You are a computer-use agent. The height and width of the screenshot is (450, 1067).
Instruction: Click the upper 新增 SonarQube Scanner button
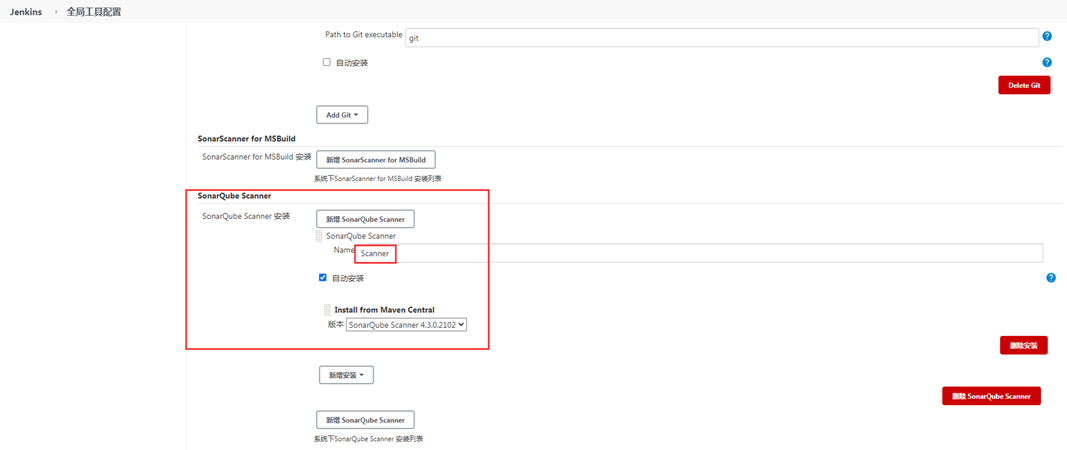click(x=365, y=219)
